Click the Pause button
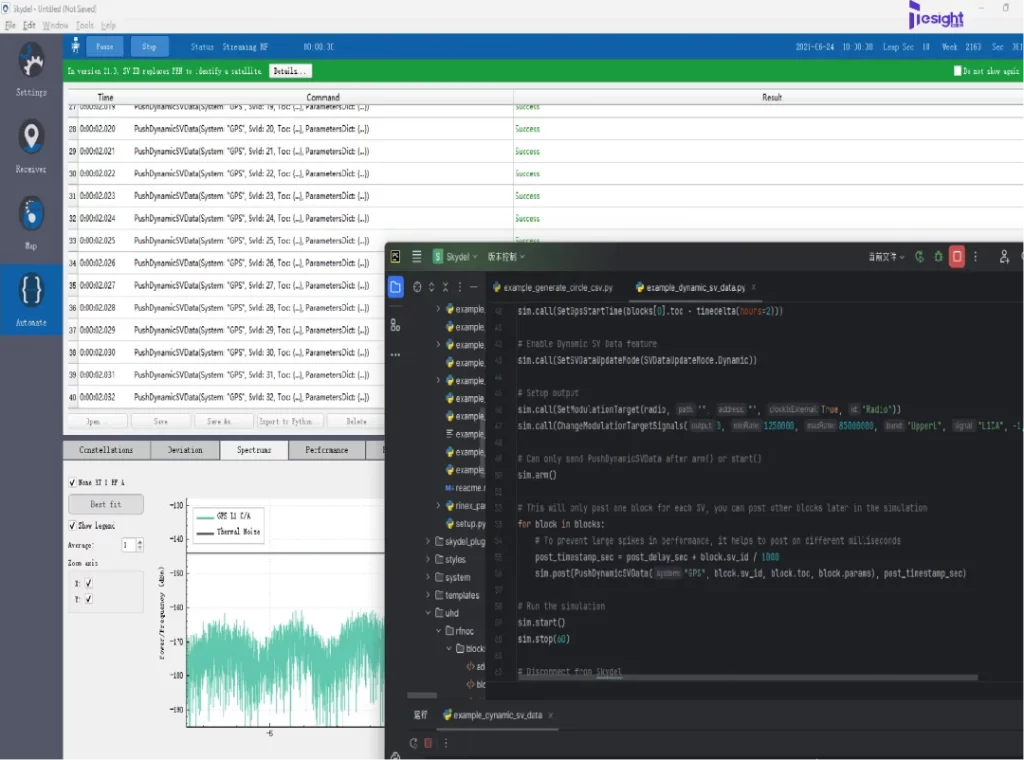1024x760 pixels. tap(104, 46)
